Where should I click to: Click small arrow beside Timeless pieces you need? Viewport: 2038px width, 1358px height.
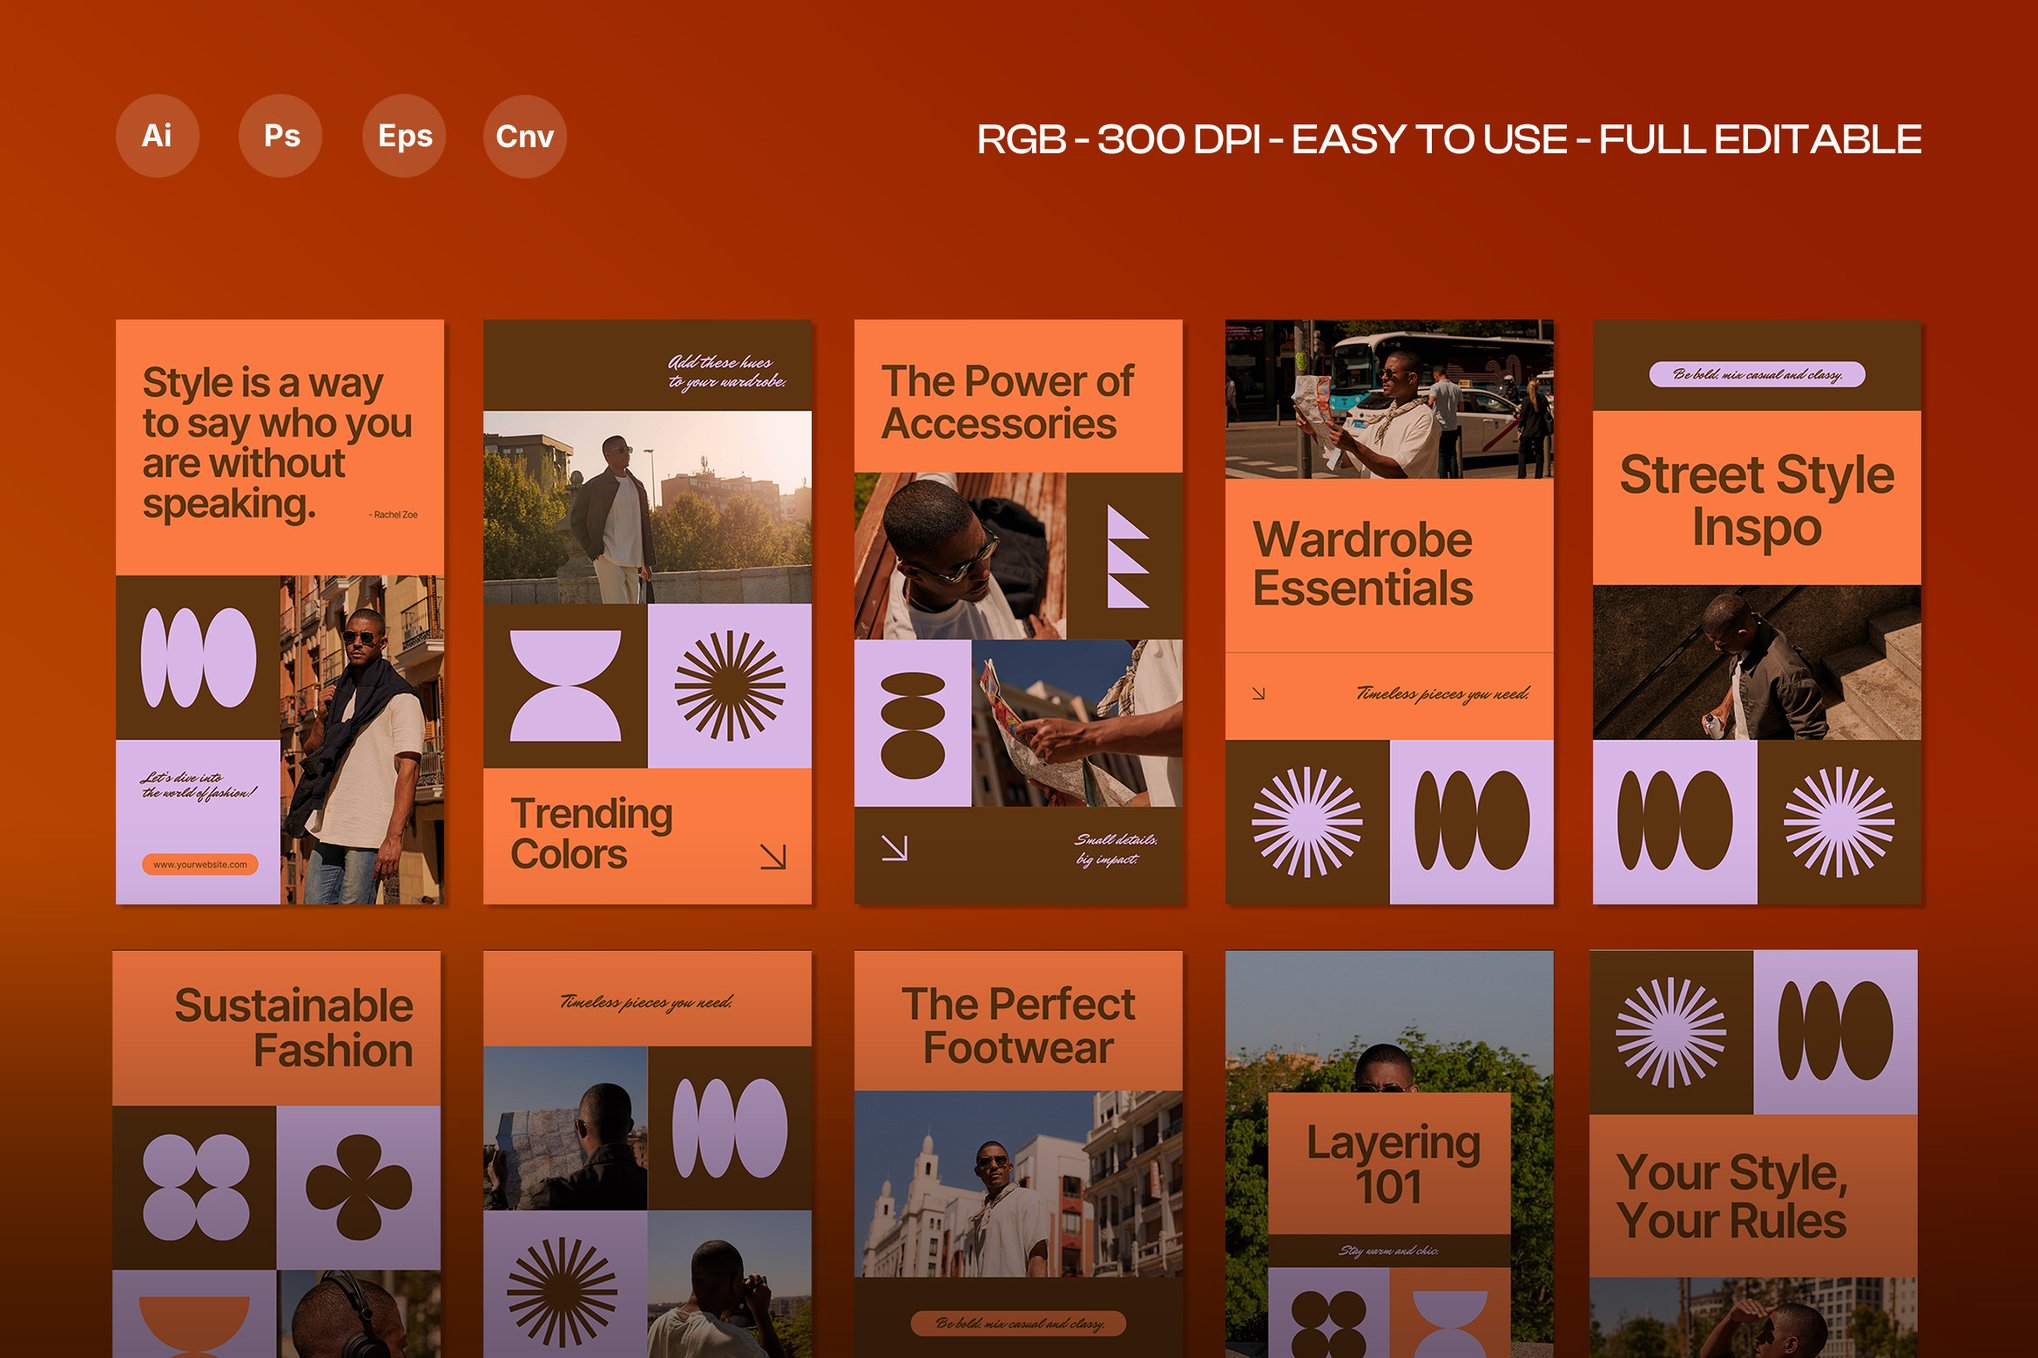[1259, 693]
